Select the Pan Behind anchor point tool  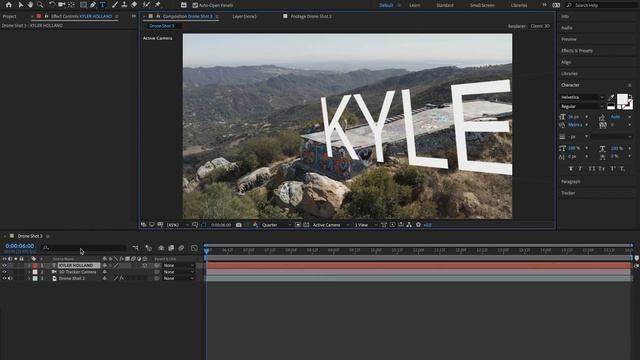coord(71,5)
